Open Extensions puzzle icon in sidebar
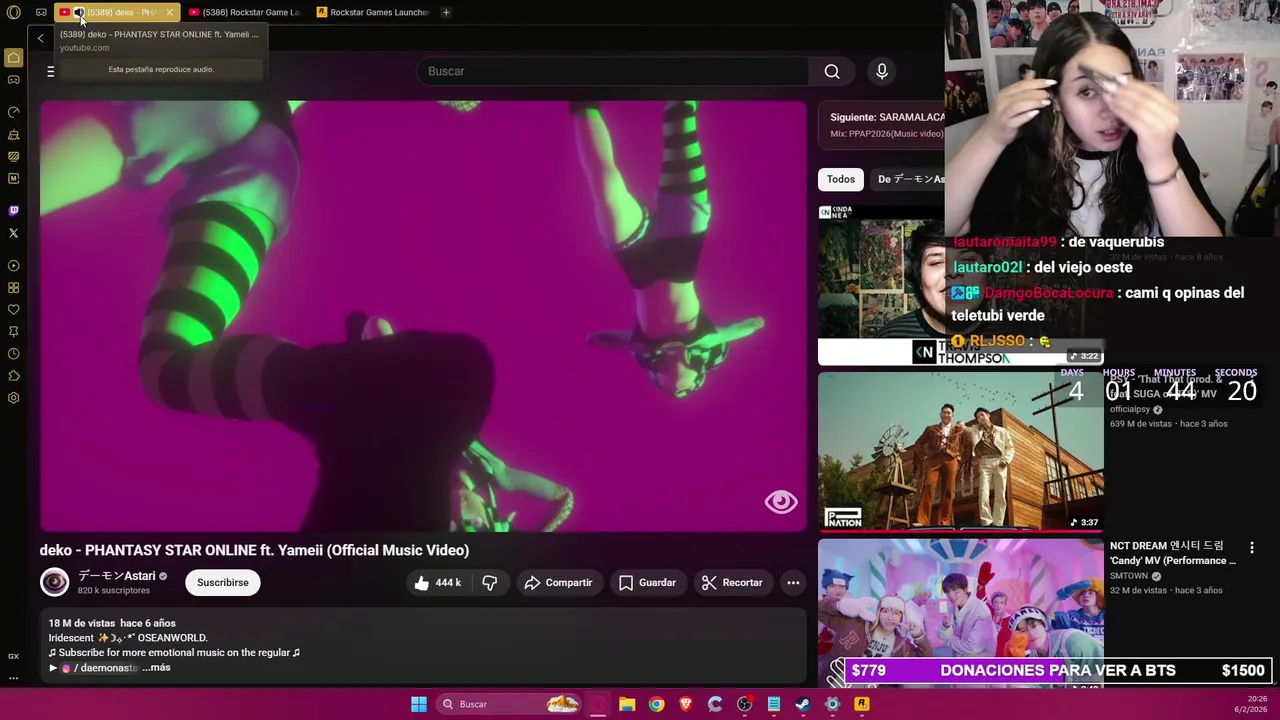Viewport: 1280px width, 720px height. (13, 375)
